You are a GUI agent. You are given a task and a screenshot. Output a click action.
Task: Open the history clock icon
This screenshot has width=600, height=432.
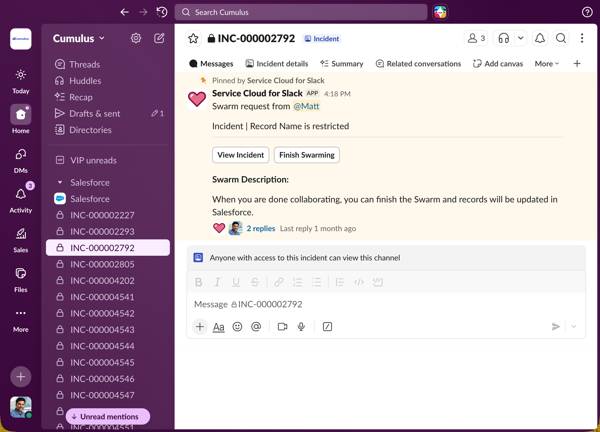coord(162,12)
